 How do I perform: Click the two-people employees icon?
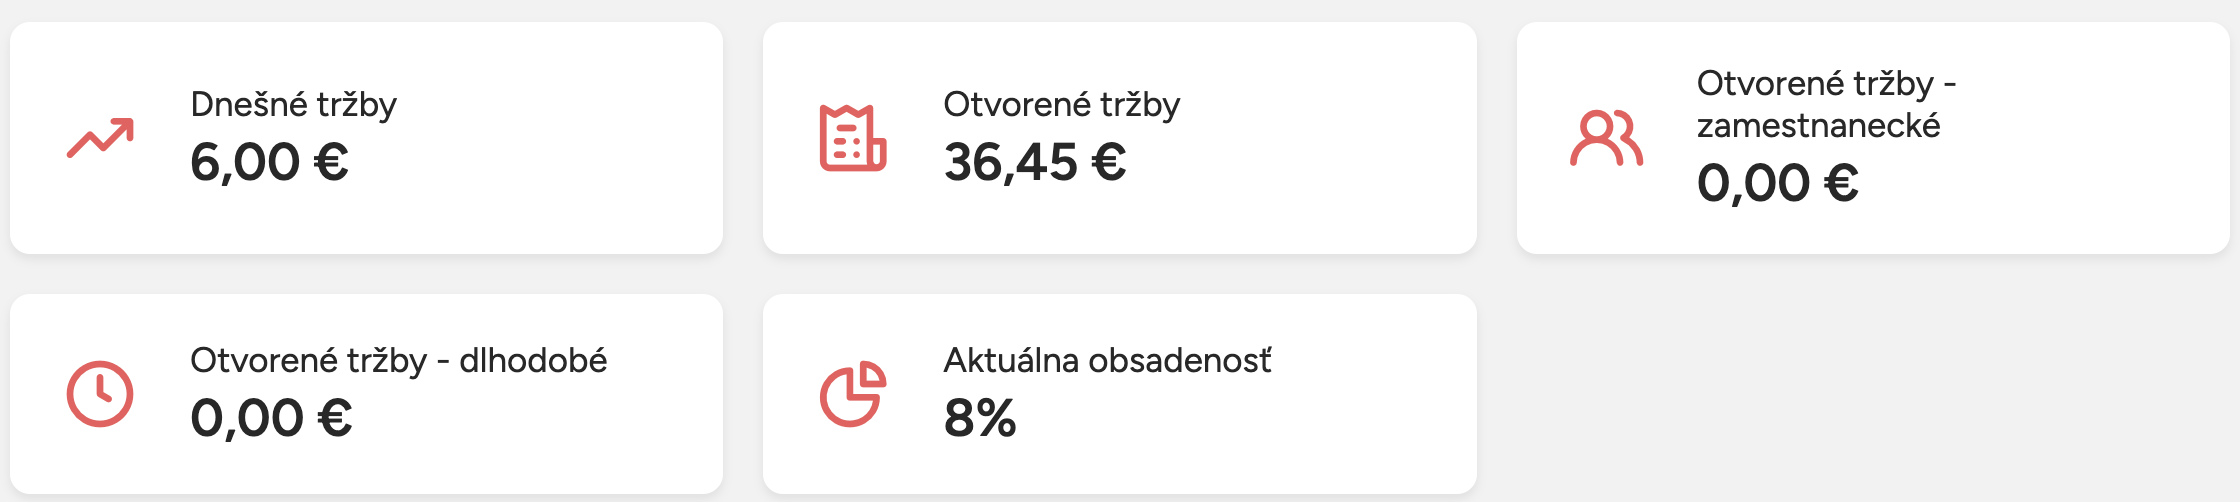(1606, 138)
